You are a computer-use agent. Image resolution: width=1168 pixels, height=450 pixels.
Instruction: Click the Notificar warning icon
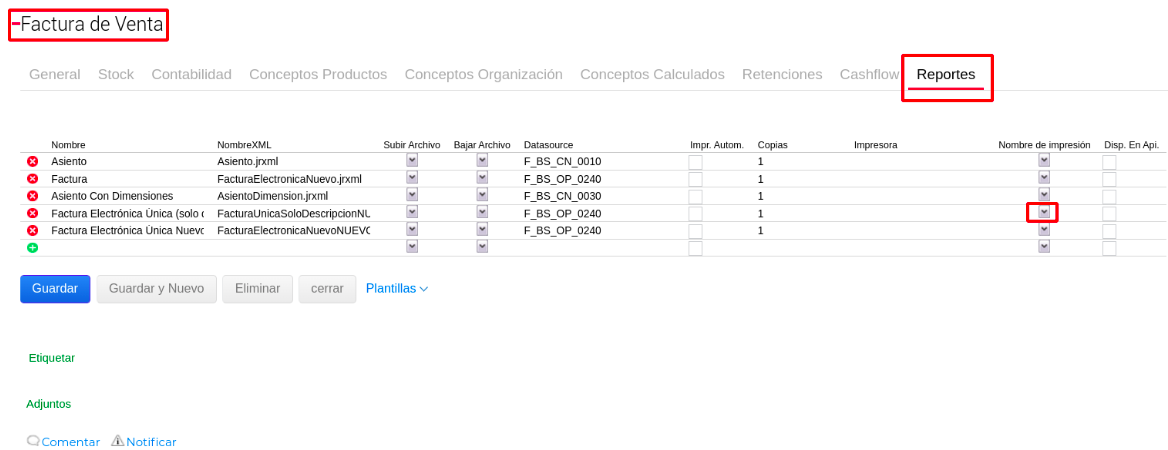(117, 441)
